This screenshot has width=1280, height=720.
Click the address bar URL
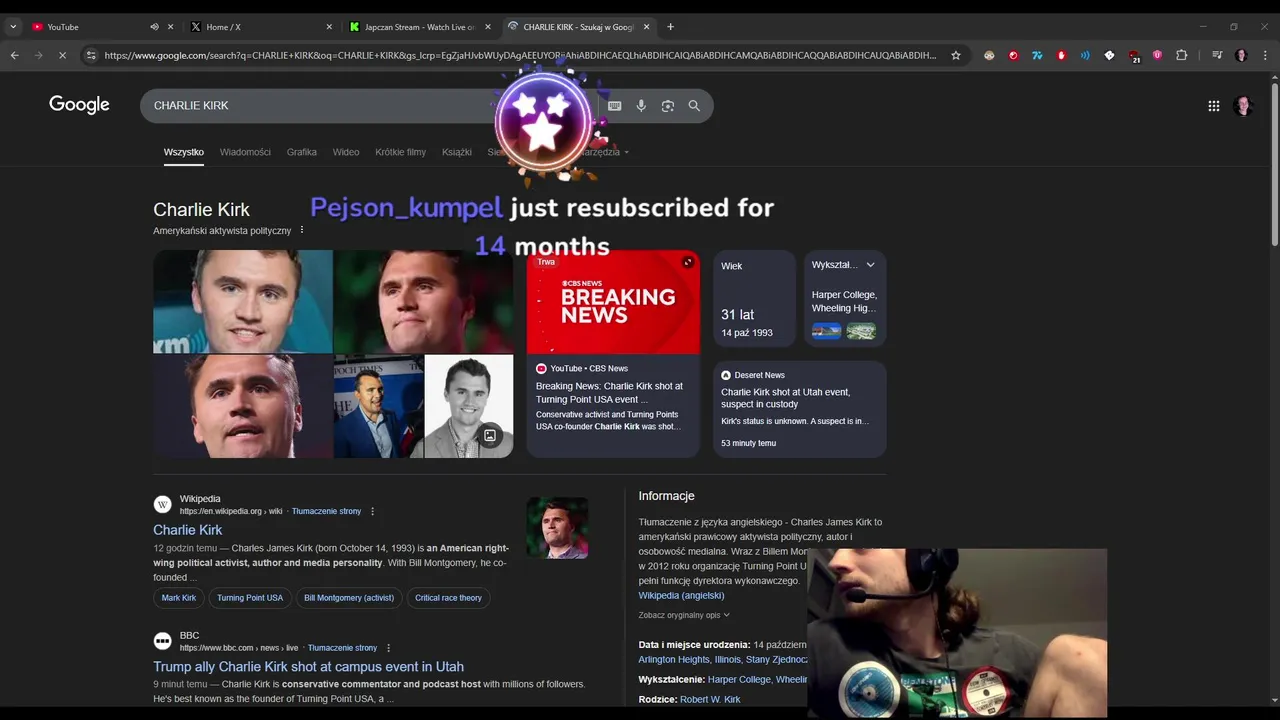click(x=520, y=55)
